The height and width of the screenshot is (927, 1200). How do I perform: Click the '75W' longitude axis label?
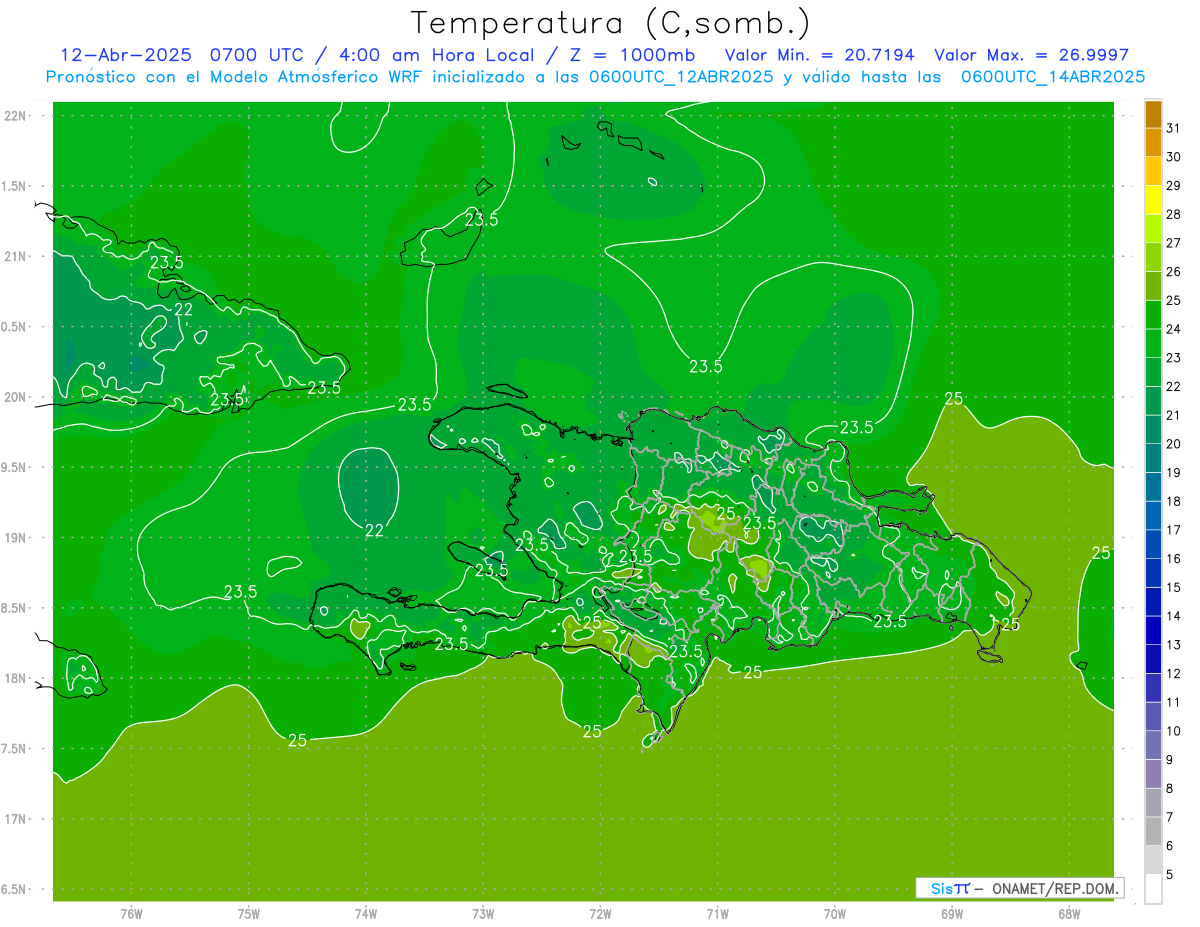[x=249, y=914]
